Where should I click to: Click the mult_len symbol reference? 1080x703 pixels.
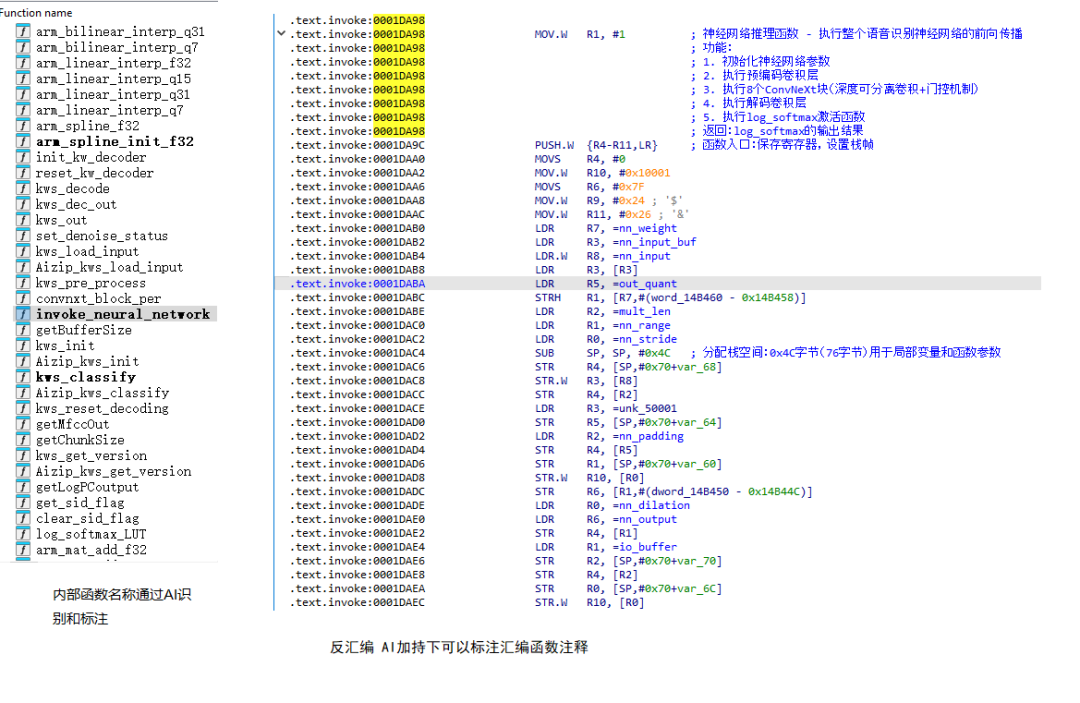(x=645, y=311)
